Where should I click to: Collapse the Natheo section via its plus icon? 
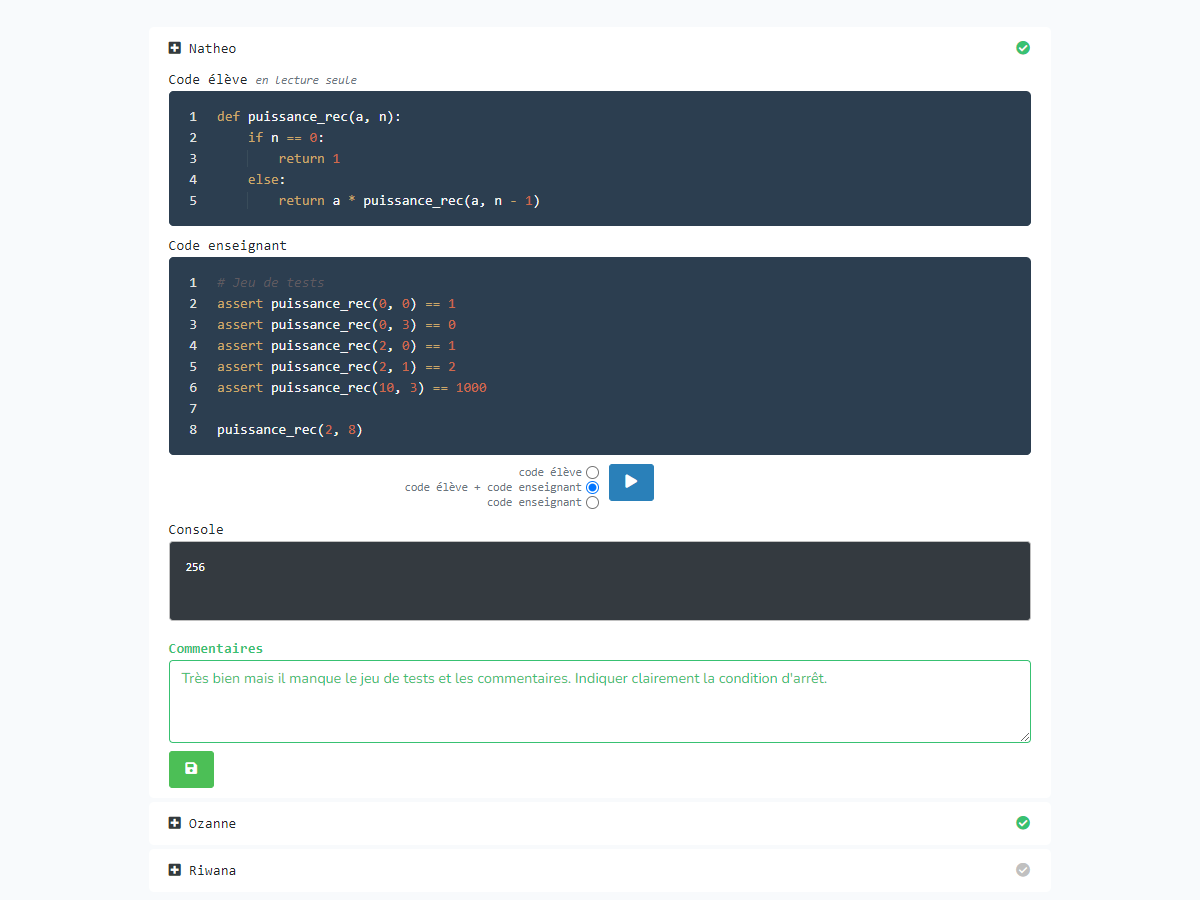[x=175, y=47]
